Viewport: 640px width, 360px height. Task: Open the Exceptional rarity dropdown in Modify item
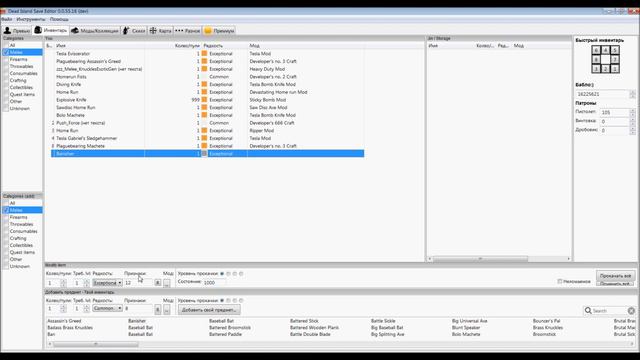(107, 282)
